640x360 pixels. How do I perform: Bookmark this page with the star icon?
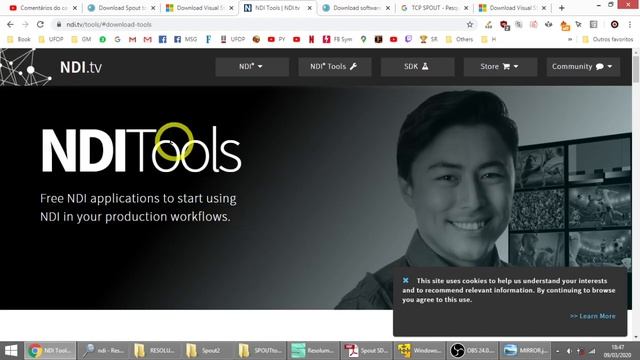click(x=470, y=24)
